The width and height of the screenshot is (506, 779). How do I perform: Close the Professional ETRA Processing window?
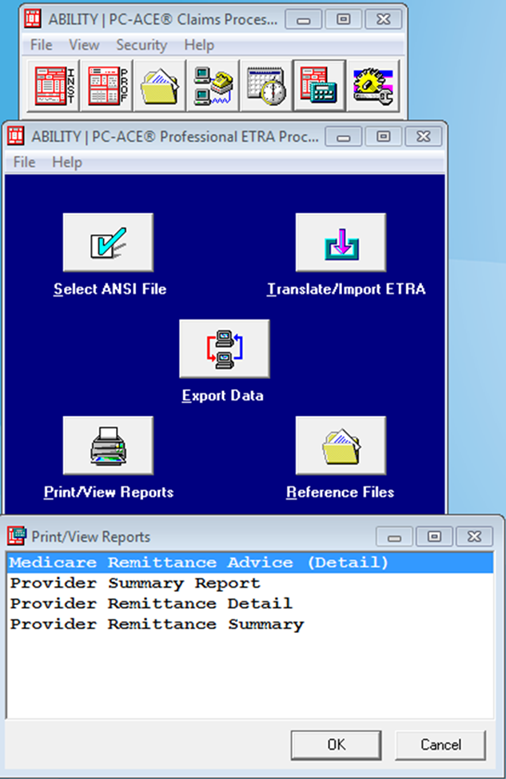[423, 137]
